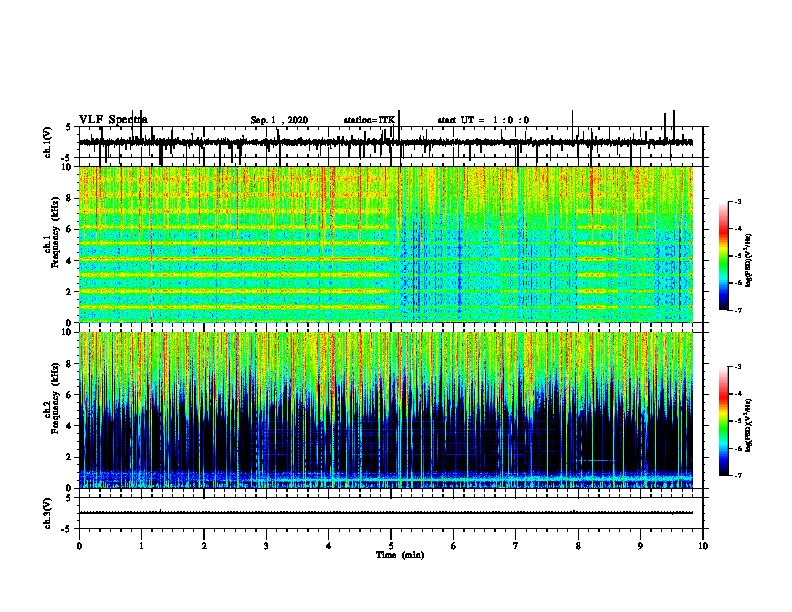Click the "ch.1(V)" axis label
This screenshot has width=792, height=612.
pos(48,142)
